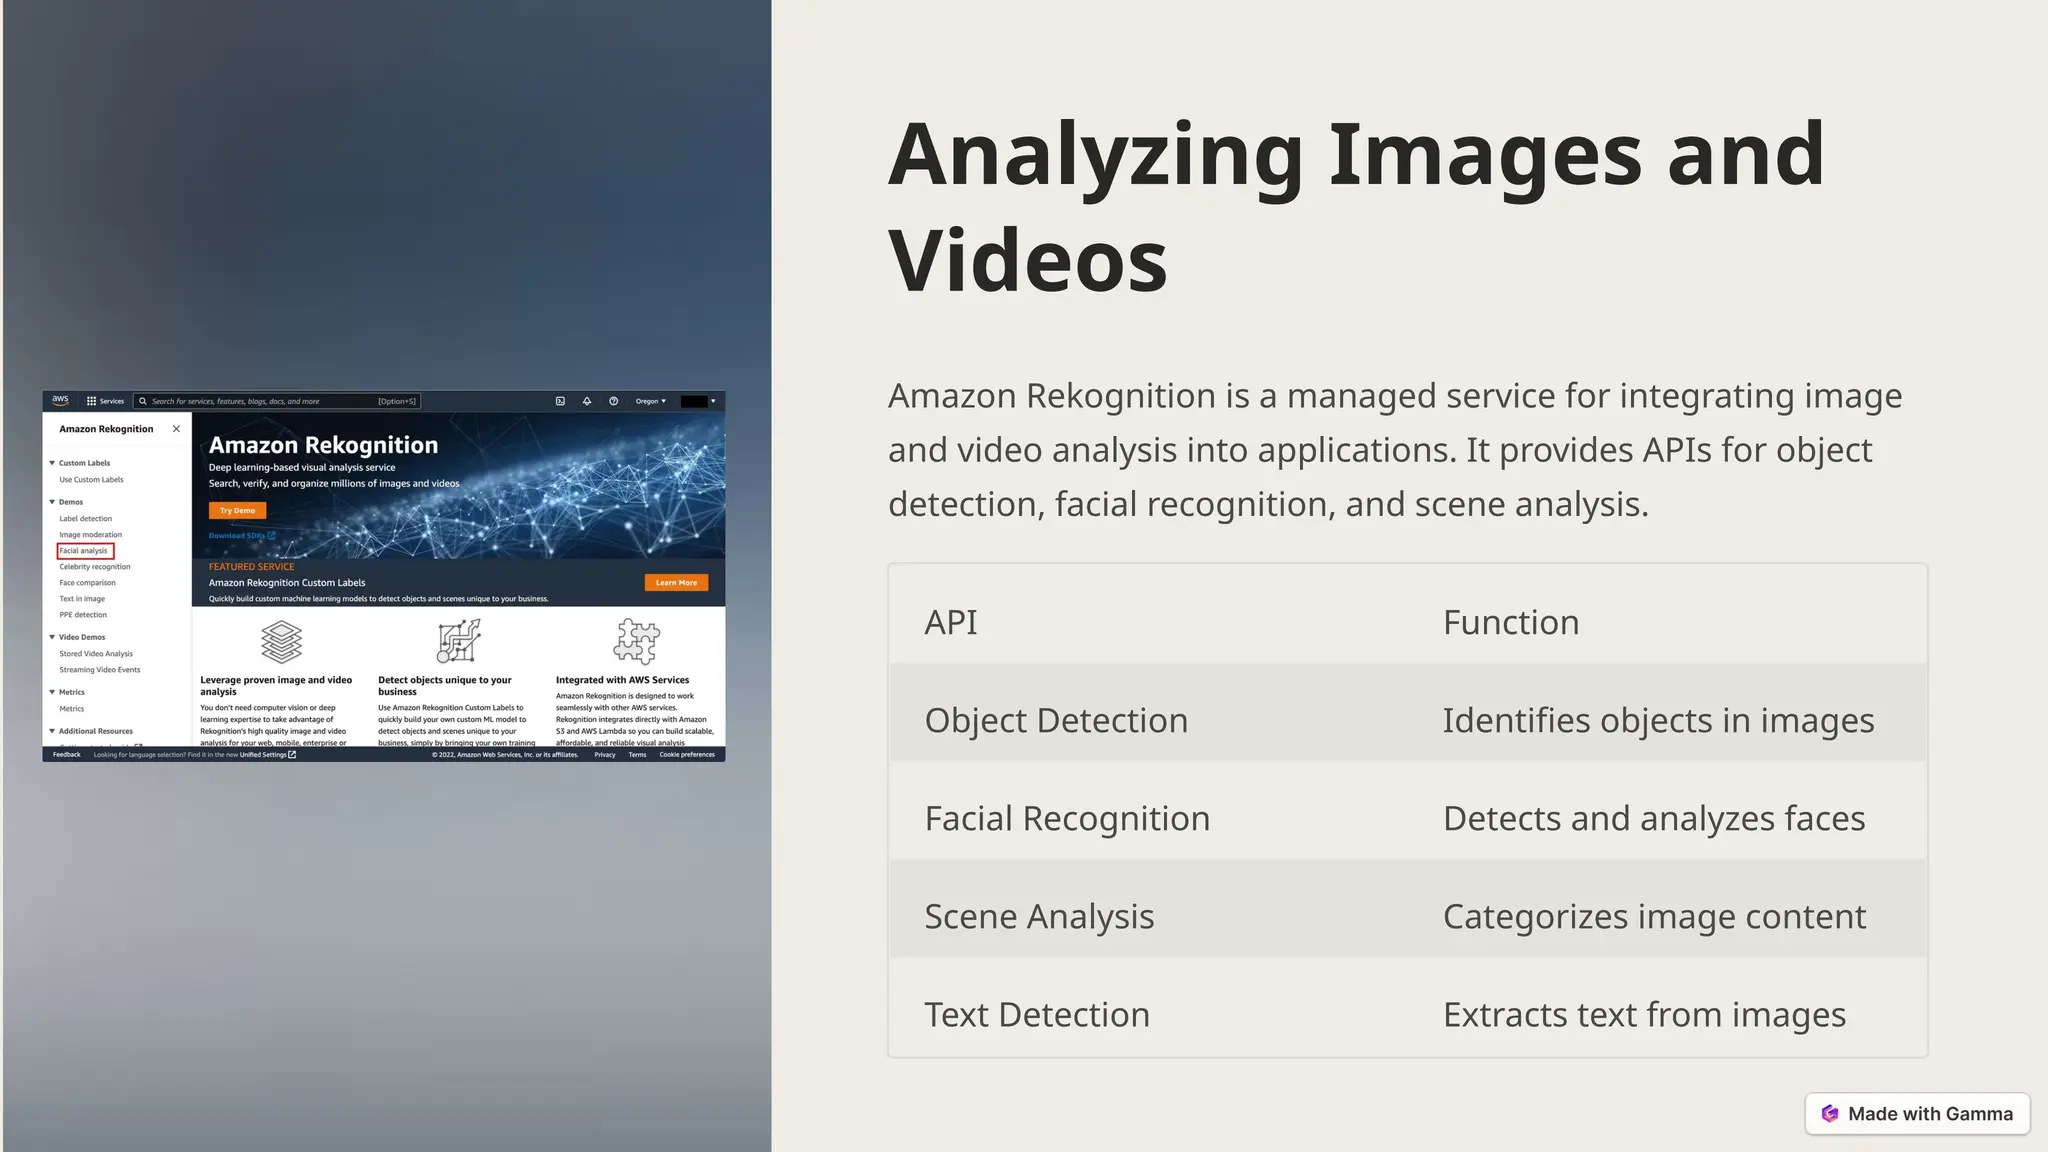Select Facial analysis in sidebar
Viewport: 2048px width, 1152px height.
coord(84,551)
